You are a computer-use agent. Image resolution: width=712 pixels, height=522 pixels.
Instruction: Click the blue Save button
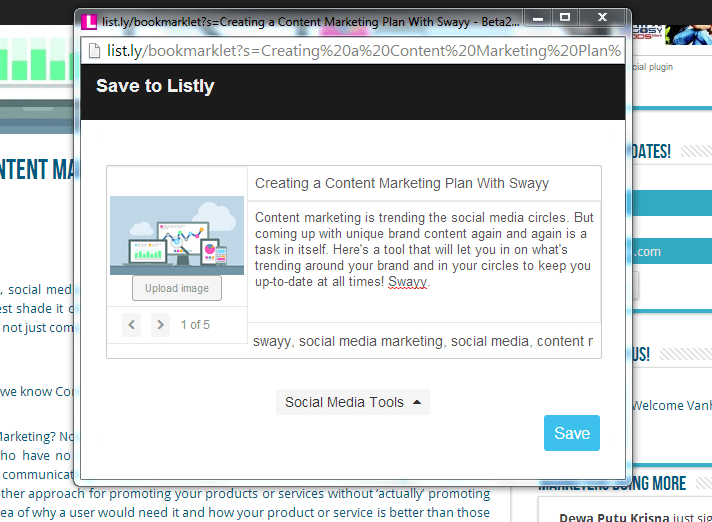coord(572,433)
